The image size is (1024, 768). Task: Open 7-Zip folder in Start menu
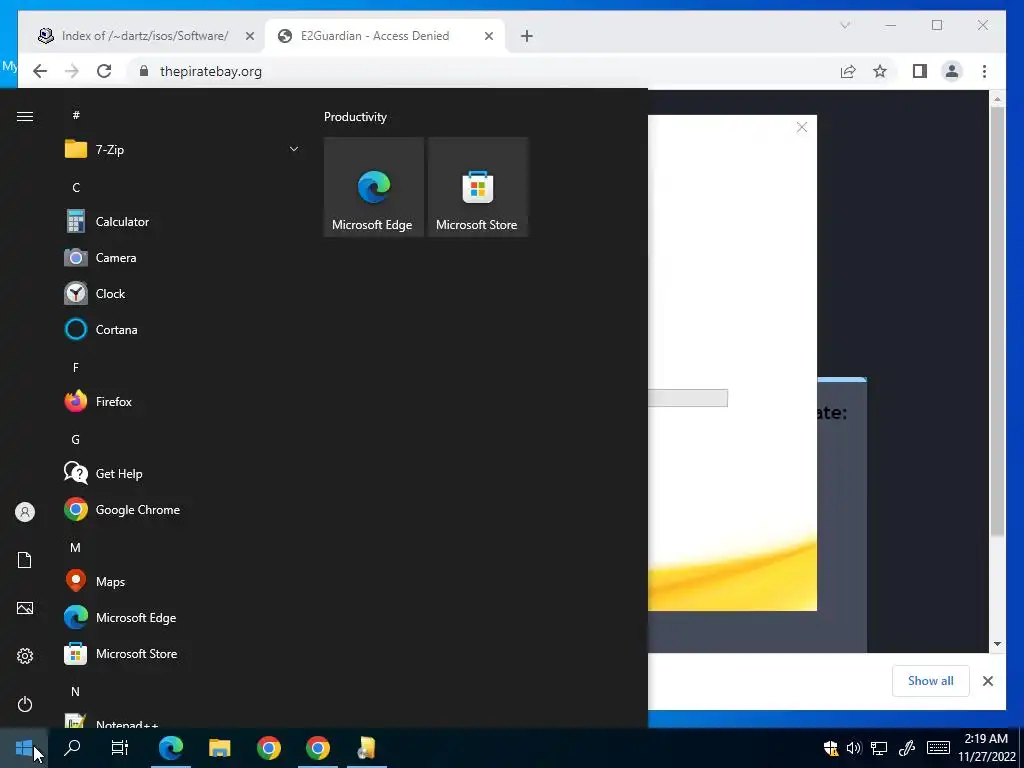pos(180,150)
